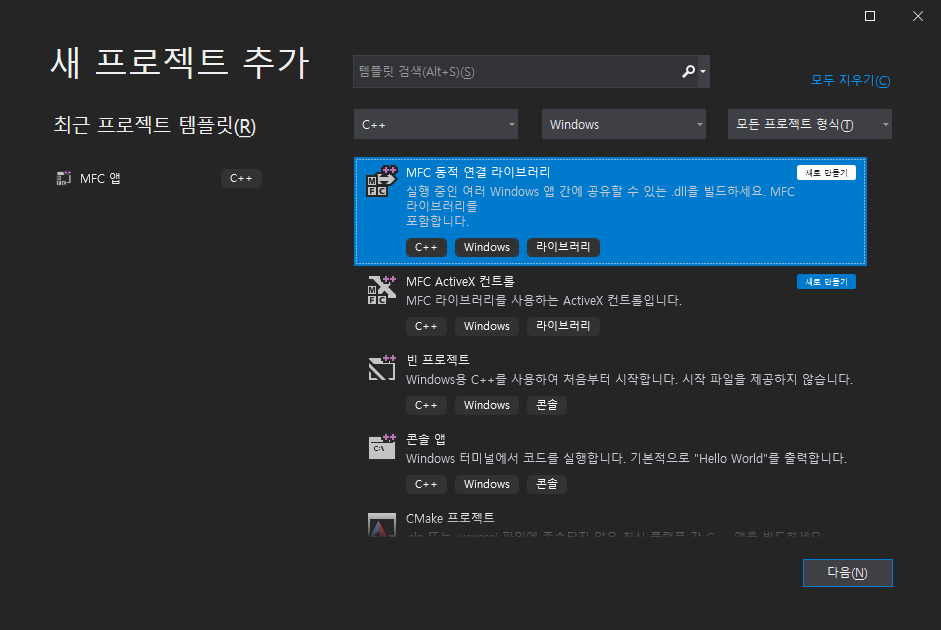Select the 빈 프로젝트 template title
This screenshot has height=630, width=941.
[437, 360]
